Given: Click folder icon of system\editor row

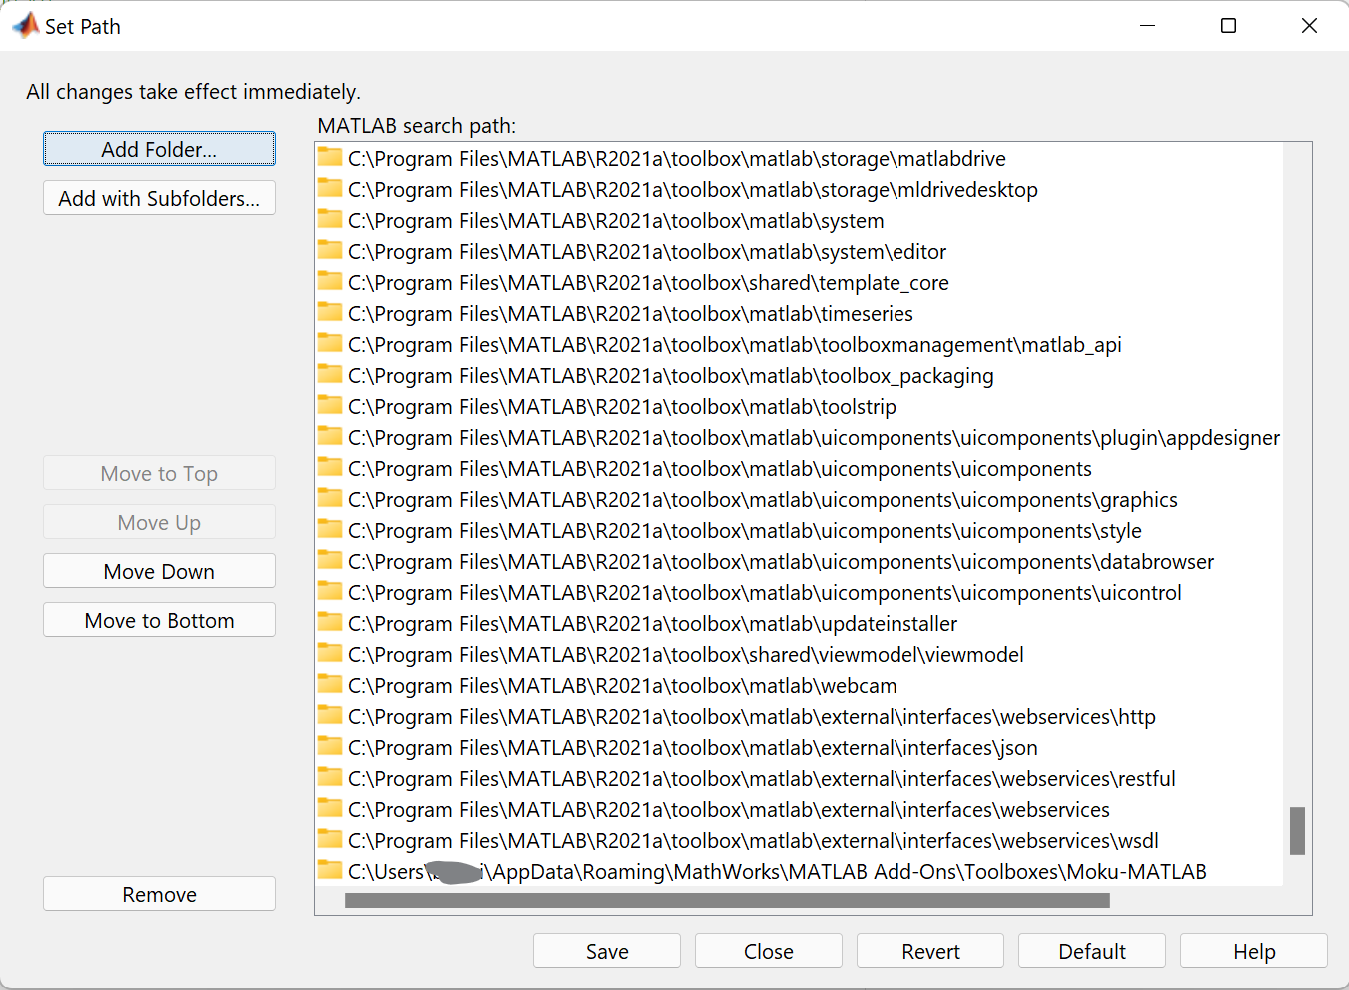Looking at the screenshot, I should (330, 250).
